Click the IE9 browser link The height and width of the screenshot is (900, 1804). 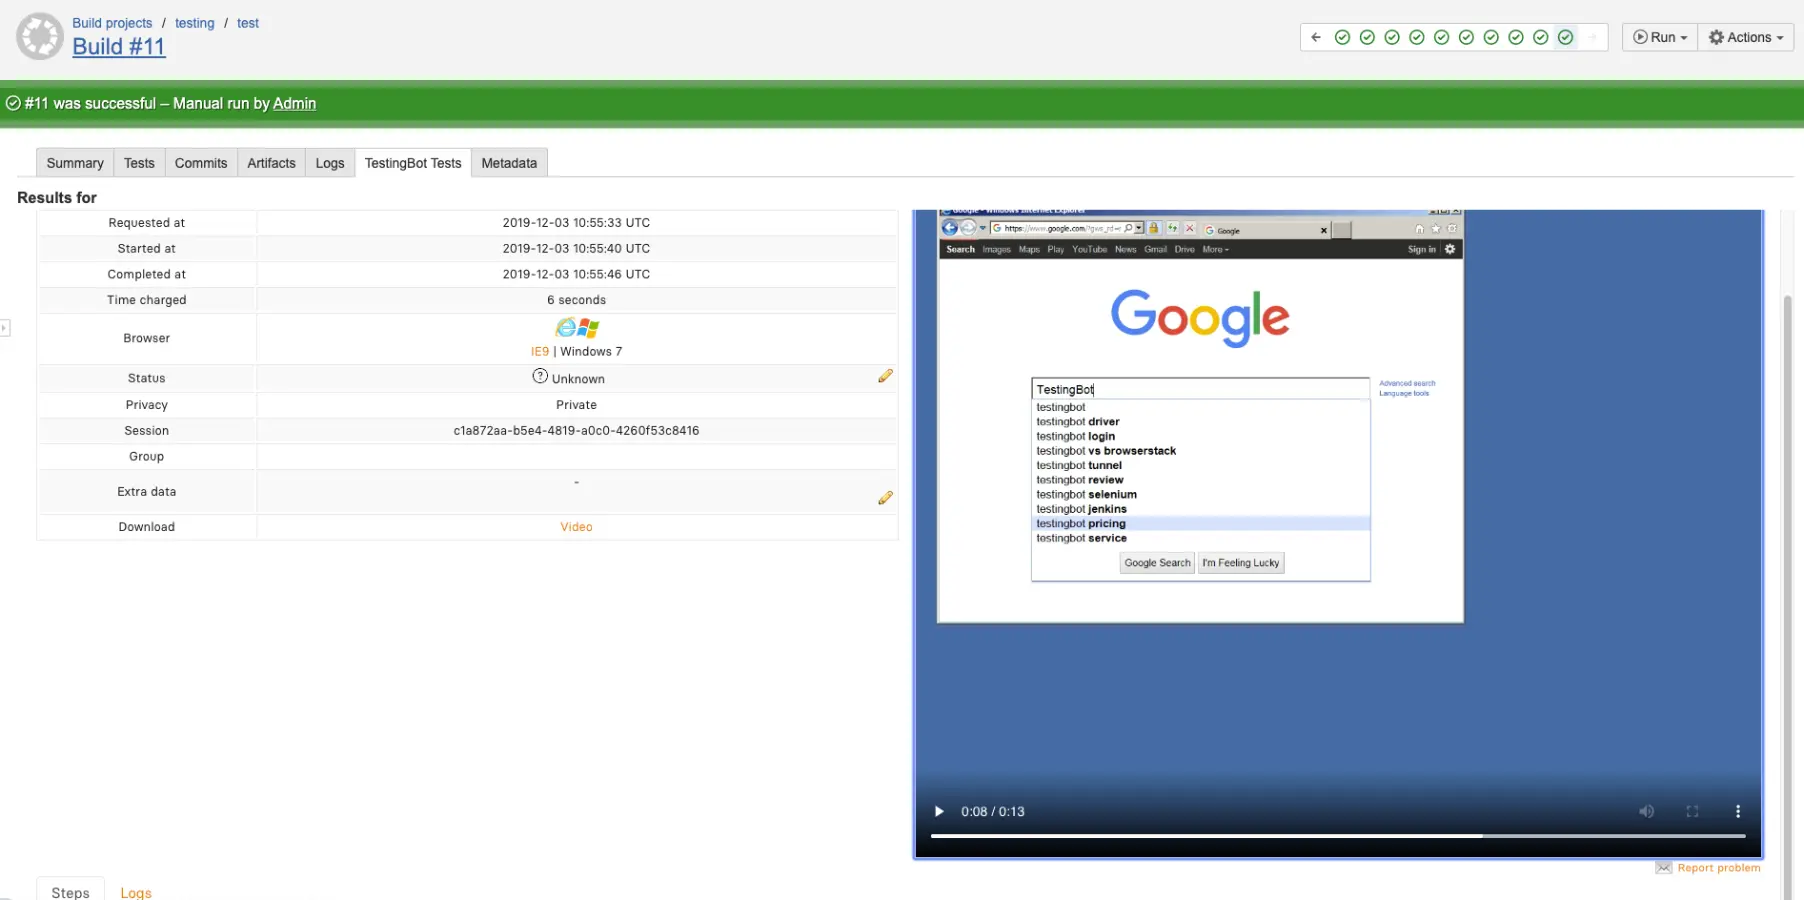[540, 352]
